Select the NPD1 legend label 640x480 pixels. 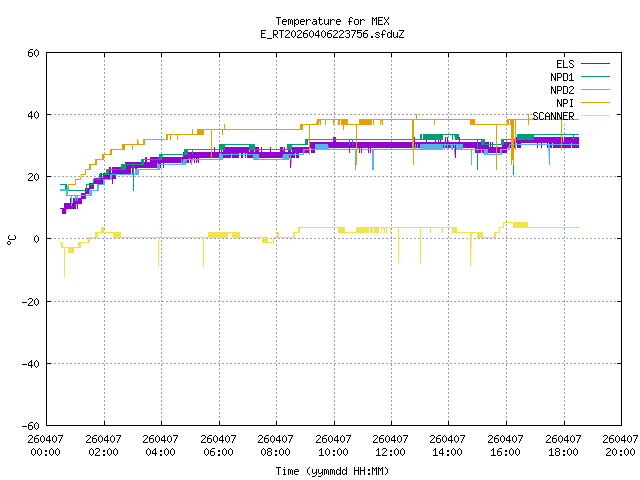(562, 77)
